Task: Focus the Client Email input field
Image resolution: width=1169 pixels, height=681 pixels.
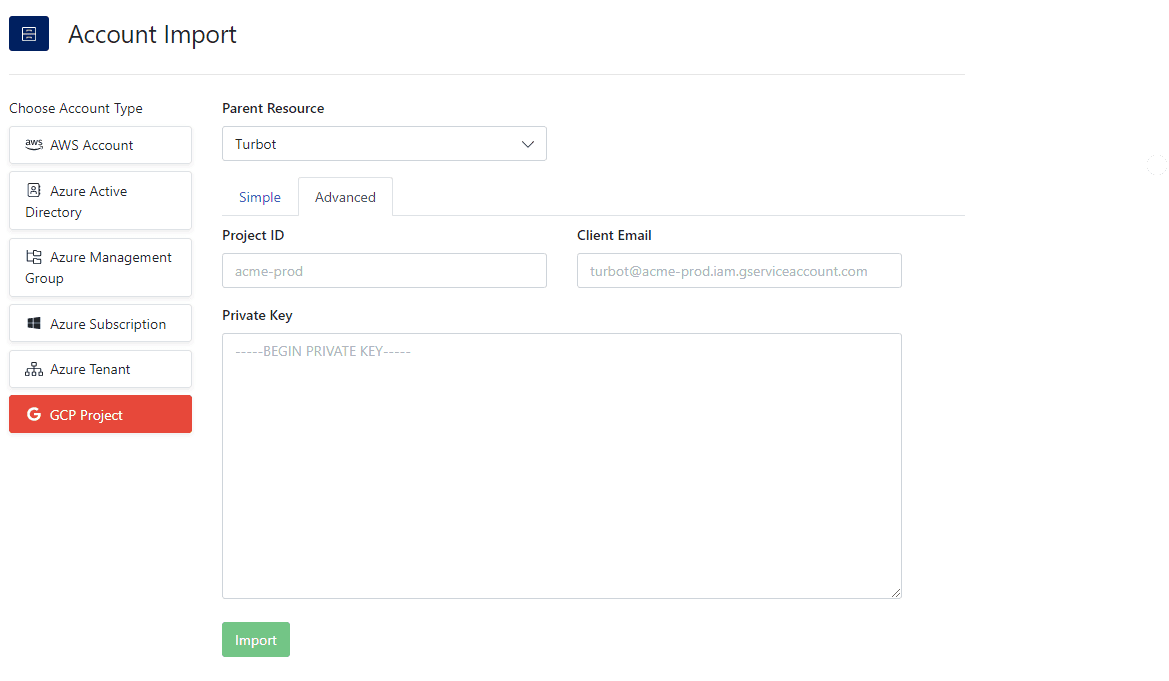Action: click(739, 271)
